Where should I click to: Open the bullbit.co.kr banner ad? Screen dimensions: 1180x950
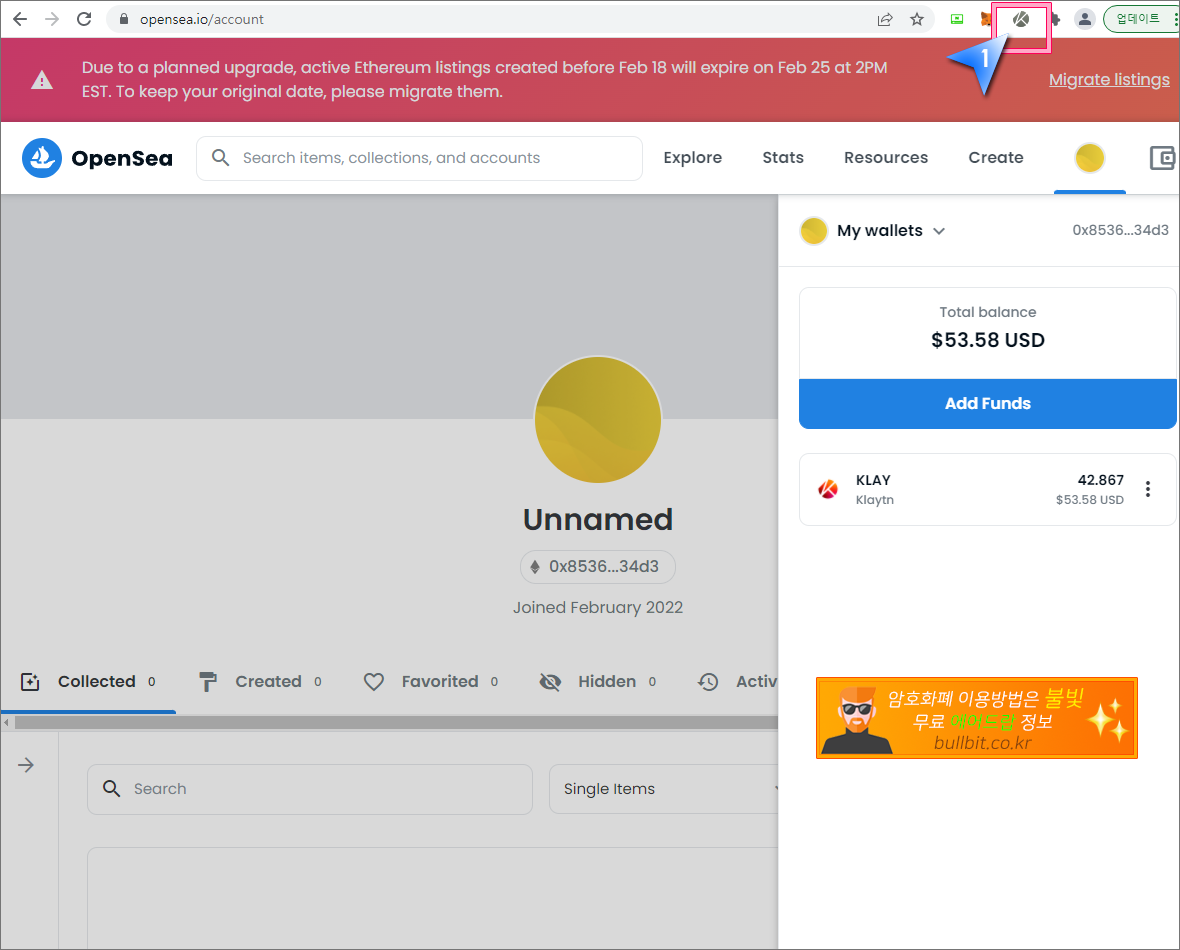pyautogui.click(x=977, y=718)
